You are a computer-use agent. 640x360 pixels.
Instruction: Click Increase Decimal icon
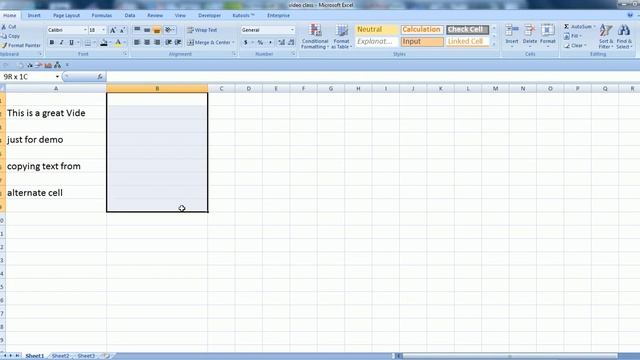tap(281, 42)
